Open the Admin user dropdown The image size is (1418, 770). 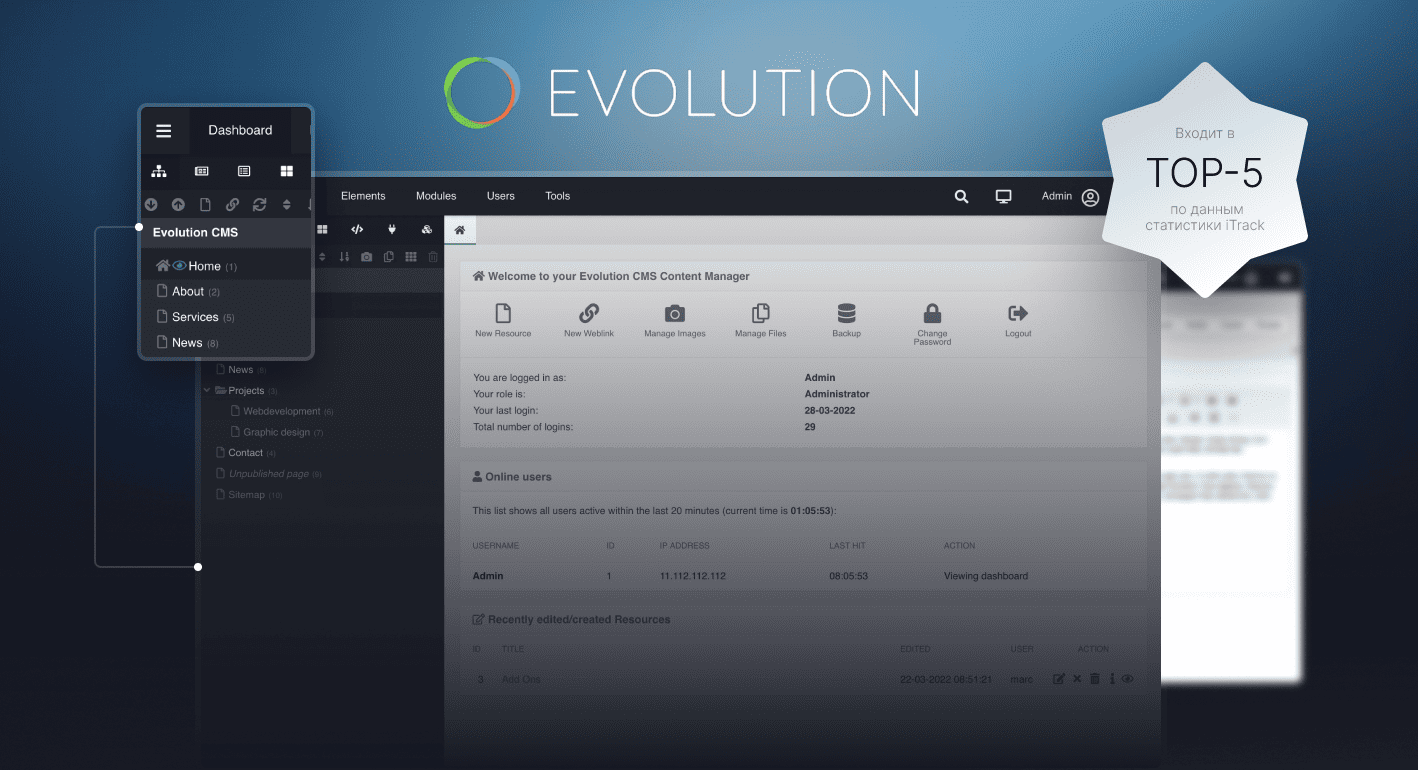pos(1070,197)
